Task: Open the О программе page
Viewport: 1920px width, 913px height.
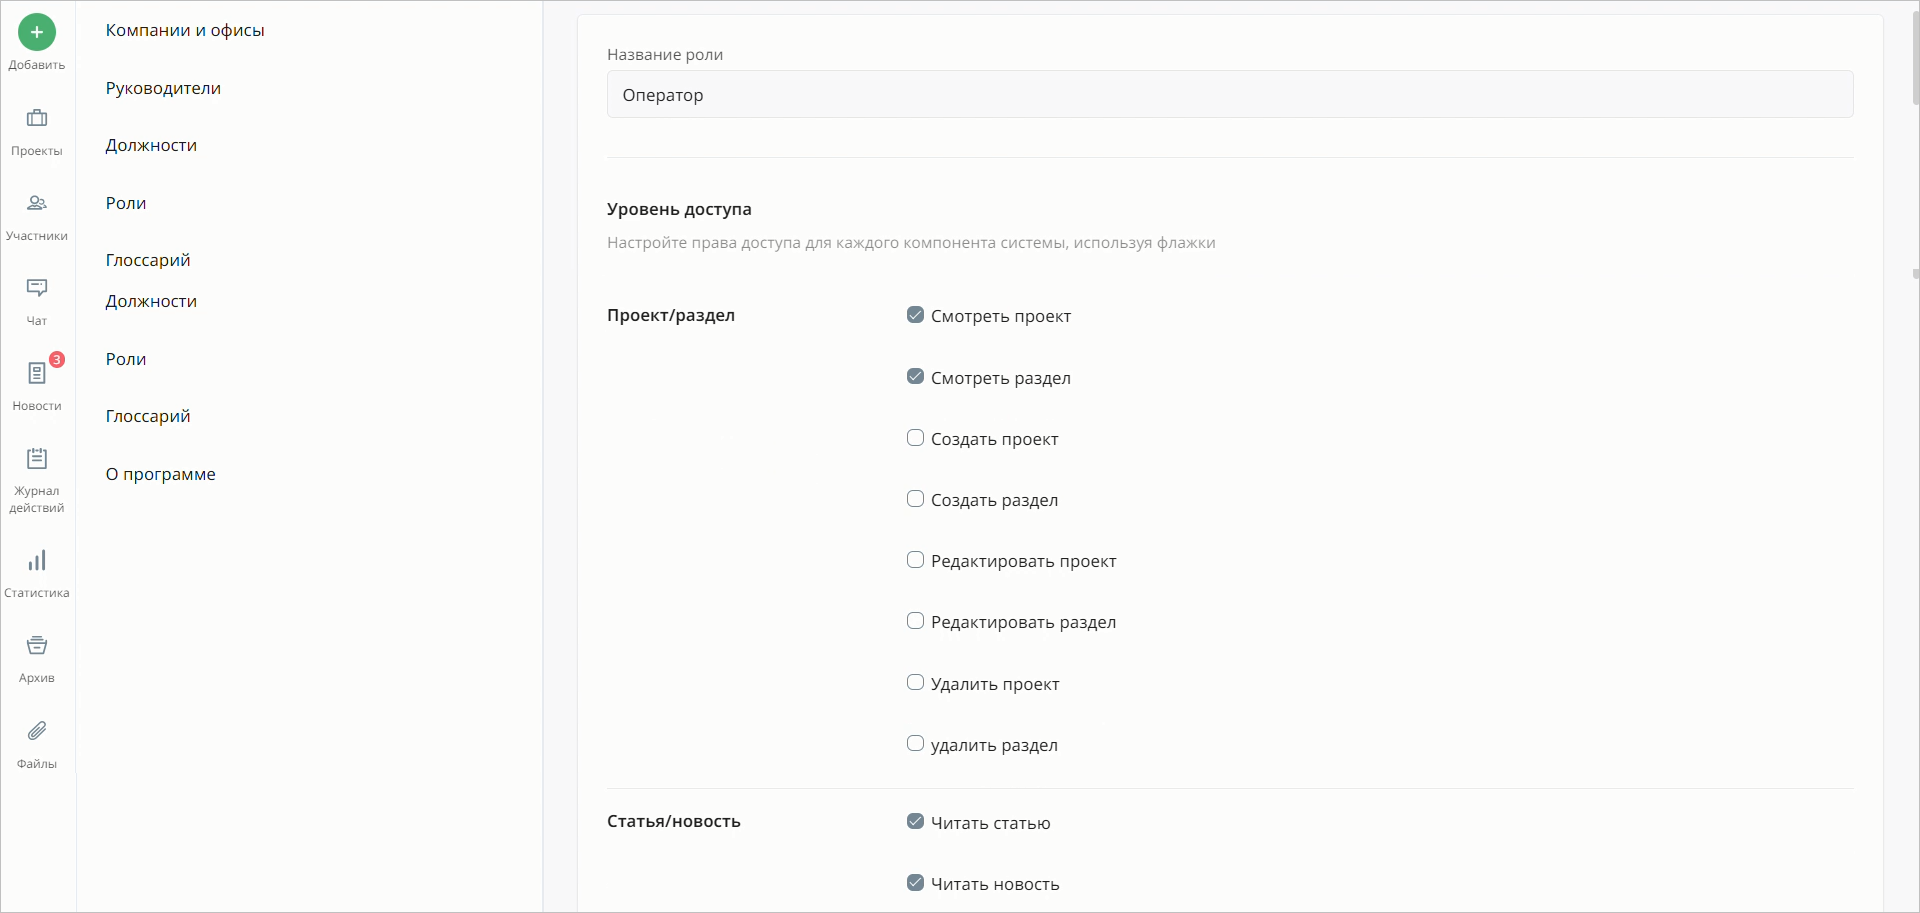Action: coord(160,474)
